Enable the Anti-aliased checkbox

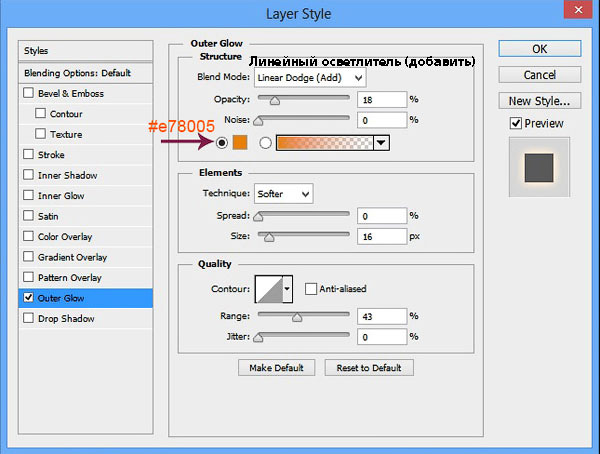(x=311, y=289)
